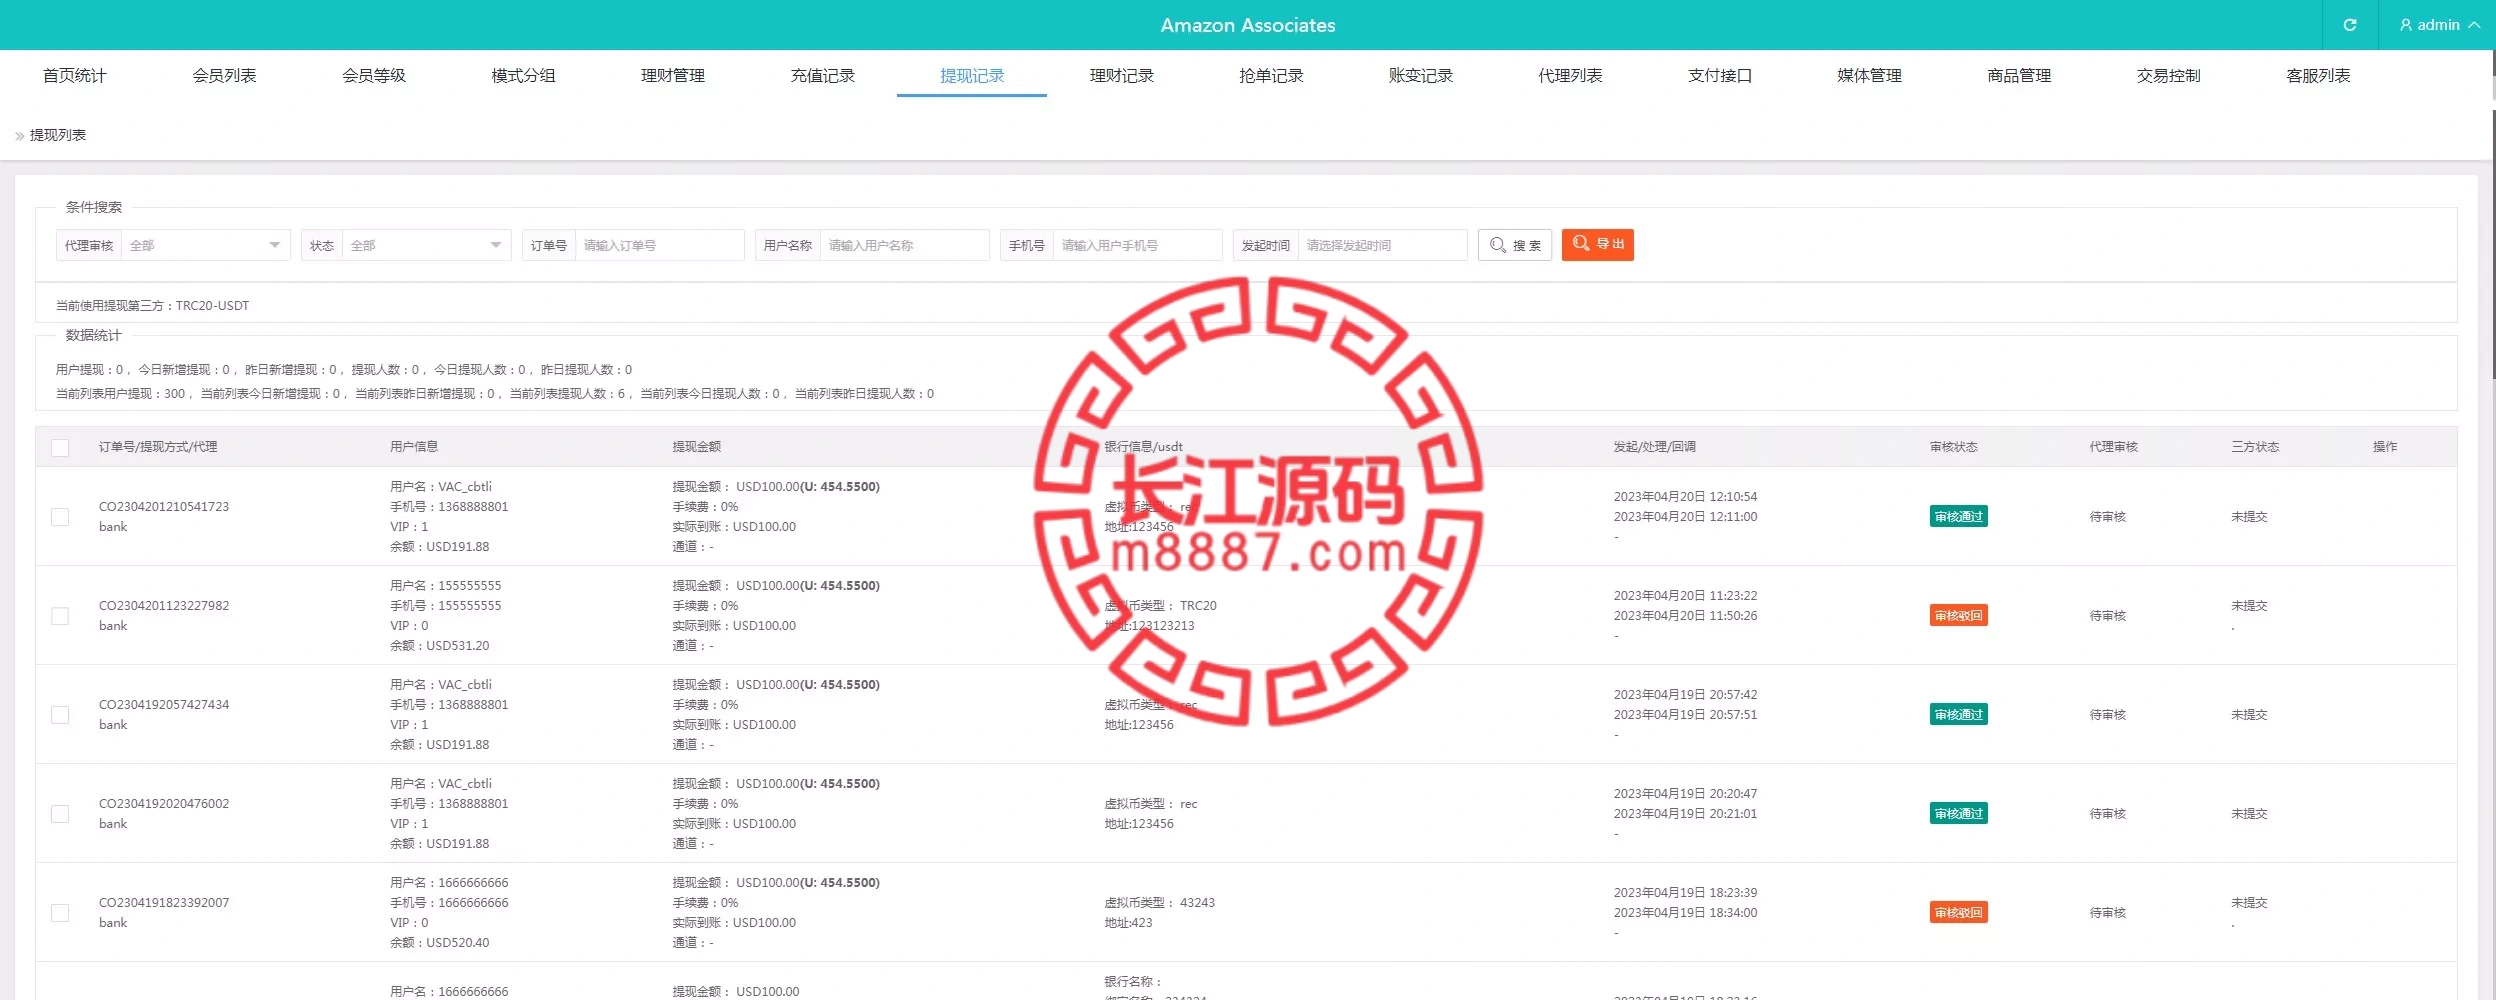The image size is (2496, 1000).
Task: Open the 交易控制 tab
Action: (2168, 76)
